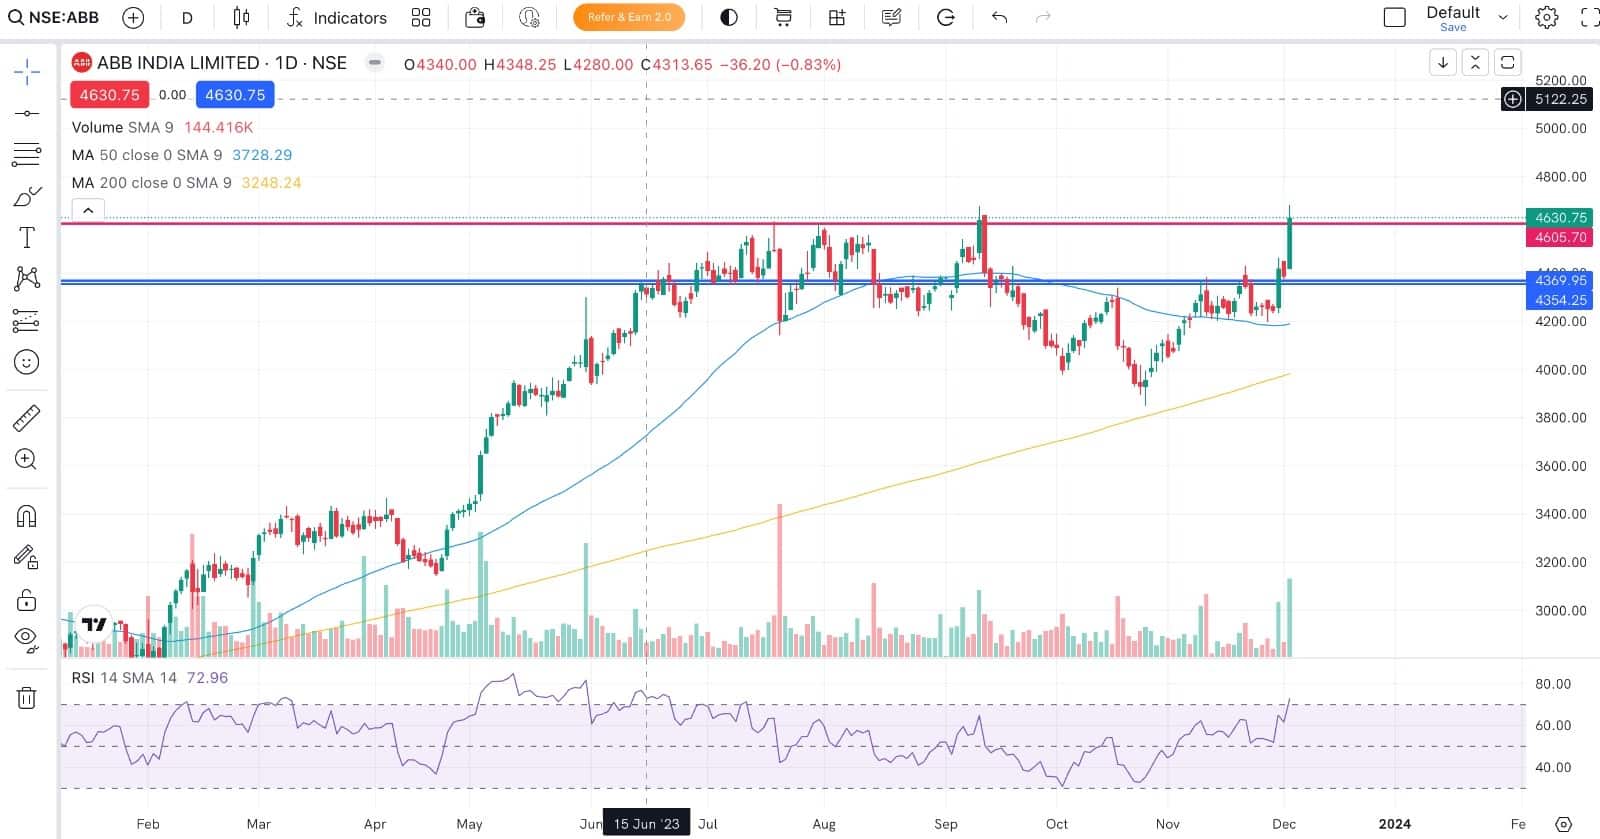The height and width of the screenshot is (839, 1600).
Task: Toggle stay in drawing mode
Action: (27, 557)
